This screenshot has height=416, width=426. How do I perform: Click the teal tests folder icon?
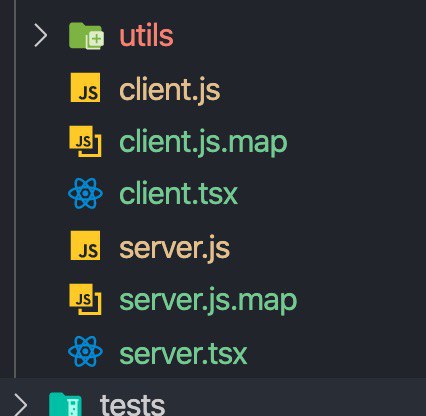tap(65, 404)
